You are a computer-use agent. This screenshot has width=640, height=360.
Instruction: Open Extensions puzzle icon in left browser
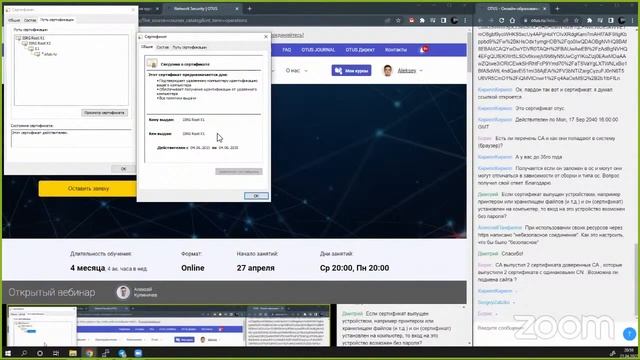[422, 20]
